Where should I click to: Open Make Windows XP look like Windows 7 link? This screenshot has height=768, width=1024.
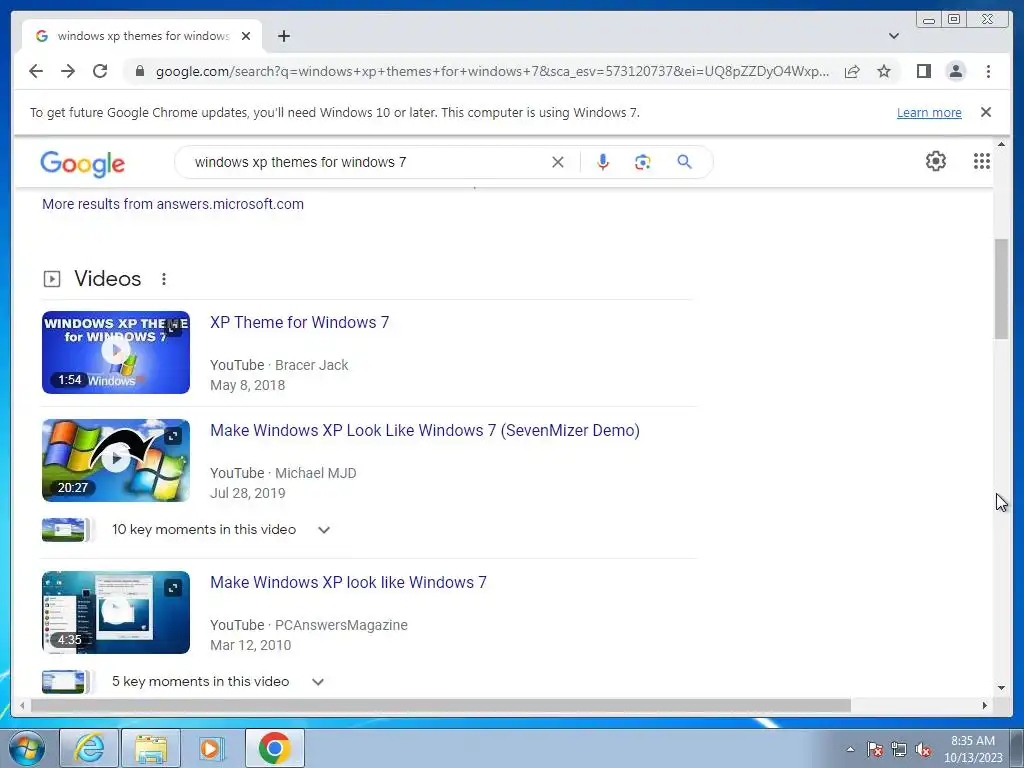(348, 582)
